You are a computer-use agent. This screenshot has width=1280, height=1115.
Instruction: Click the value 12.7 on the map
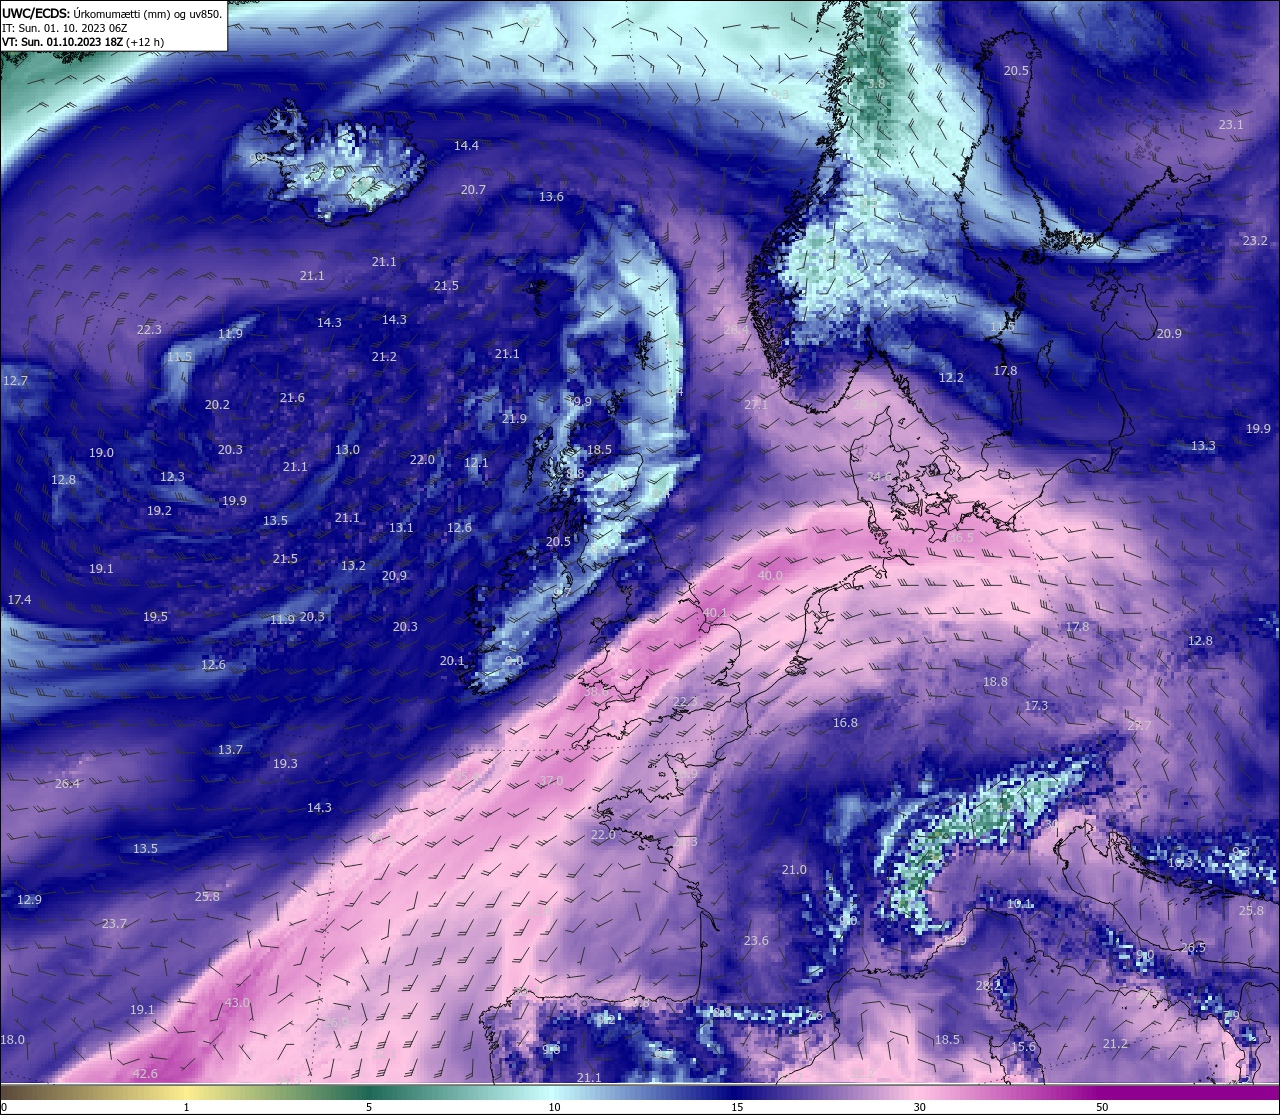tap(15, 381)
